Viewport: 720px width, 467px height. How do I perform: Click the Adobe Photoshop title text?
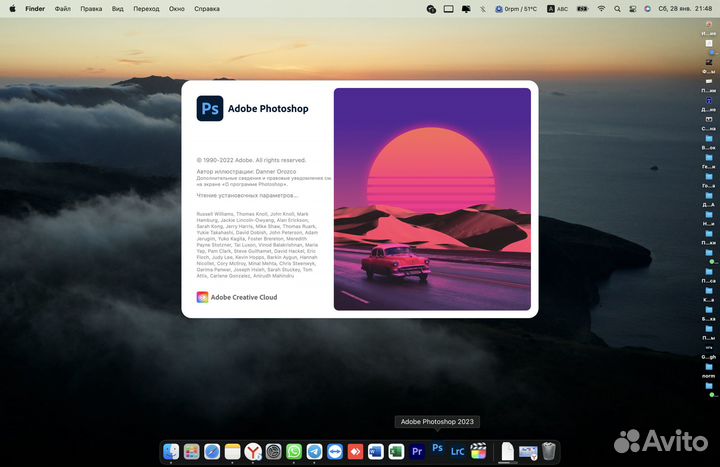[268, 109]
